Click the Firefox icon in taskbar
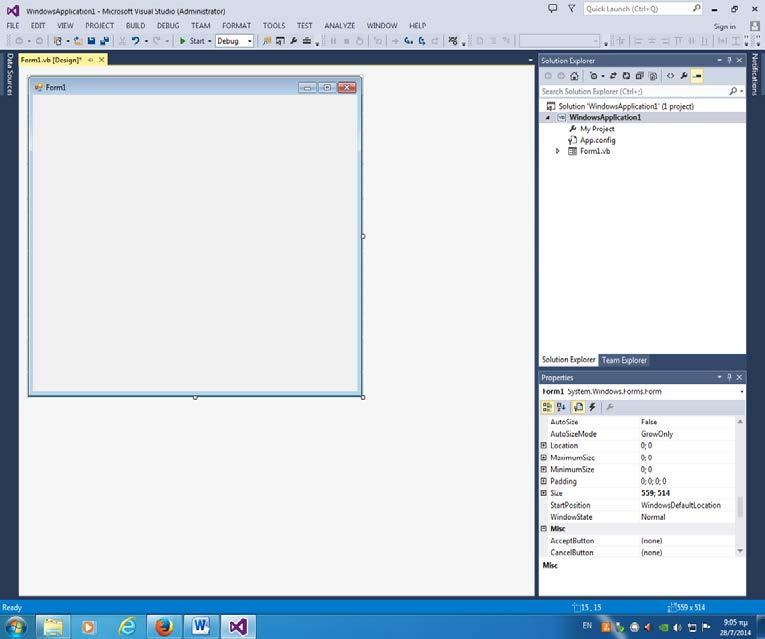The width and height of the screenshot is (765, 639). [164, 626]
